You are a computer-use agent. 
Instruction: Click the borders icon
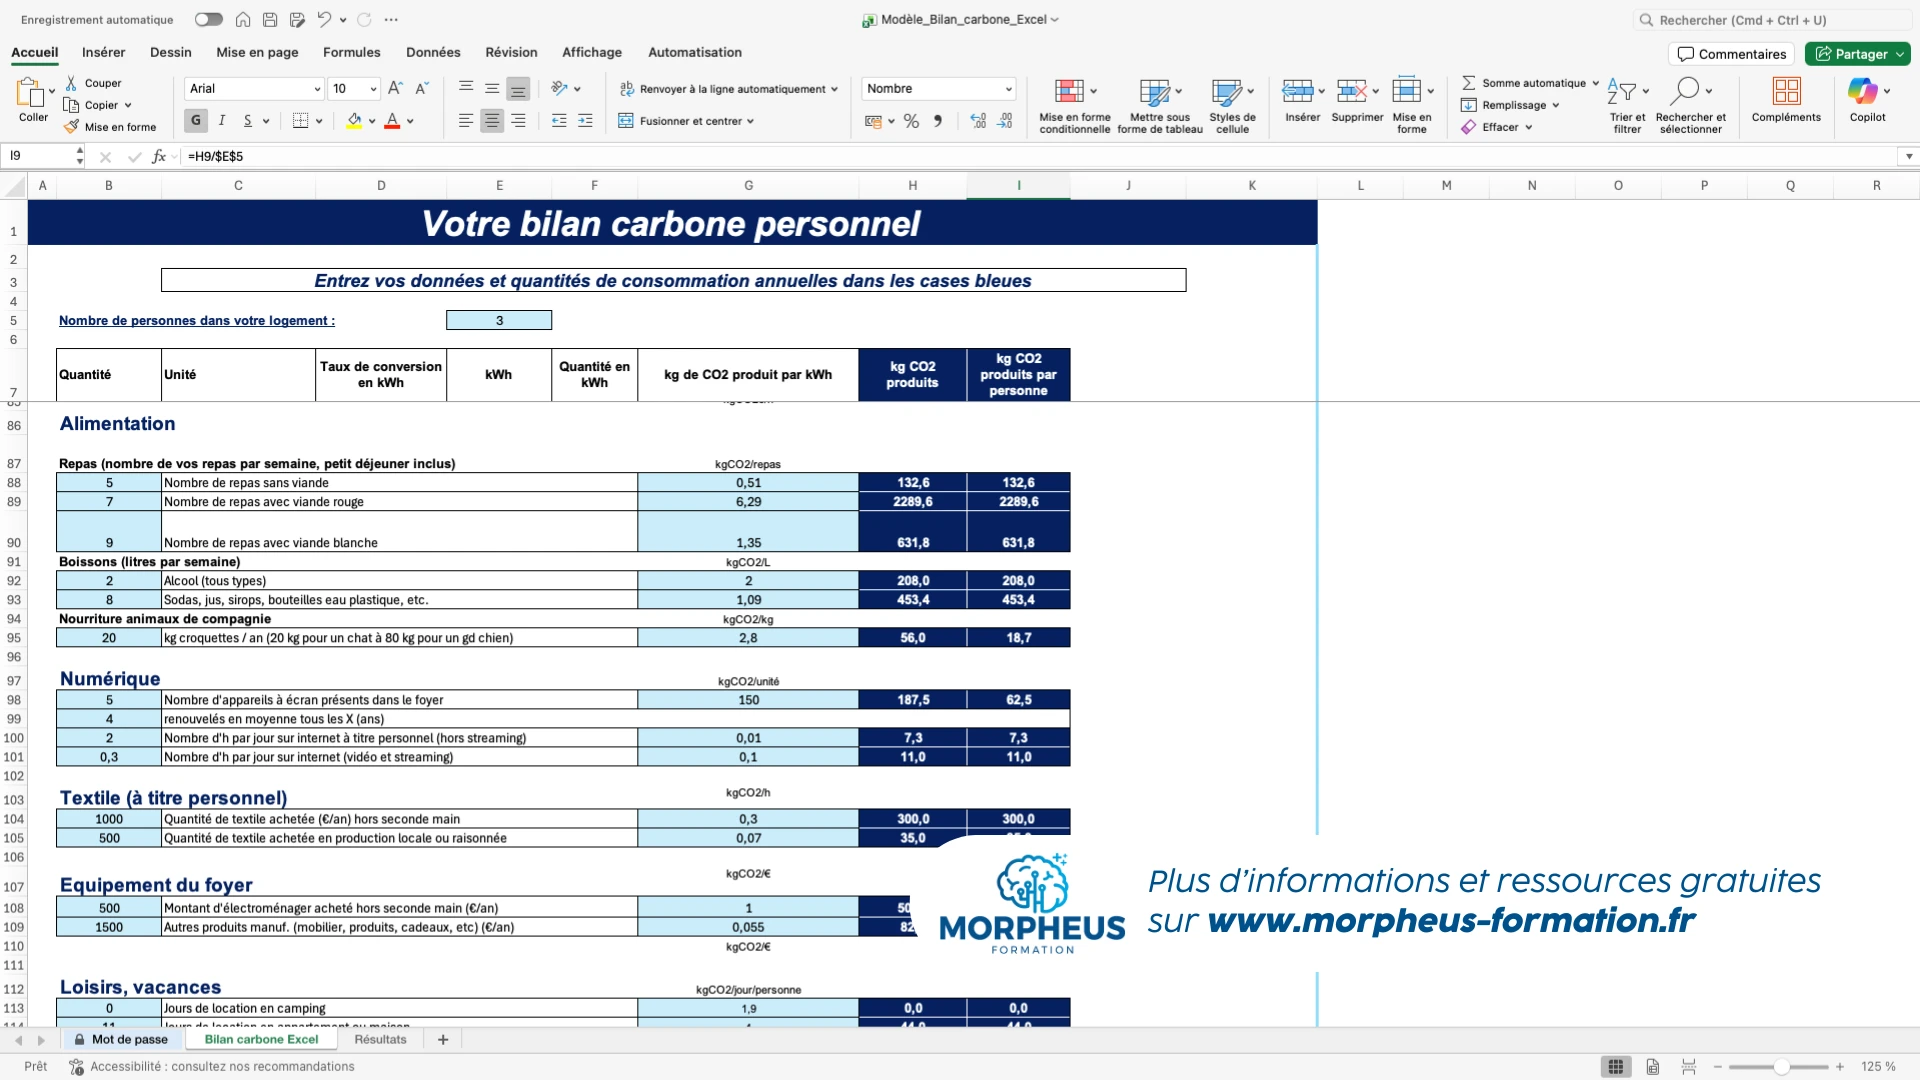300,121
